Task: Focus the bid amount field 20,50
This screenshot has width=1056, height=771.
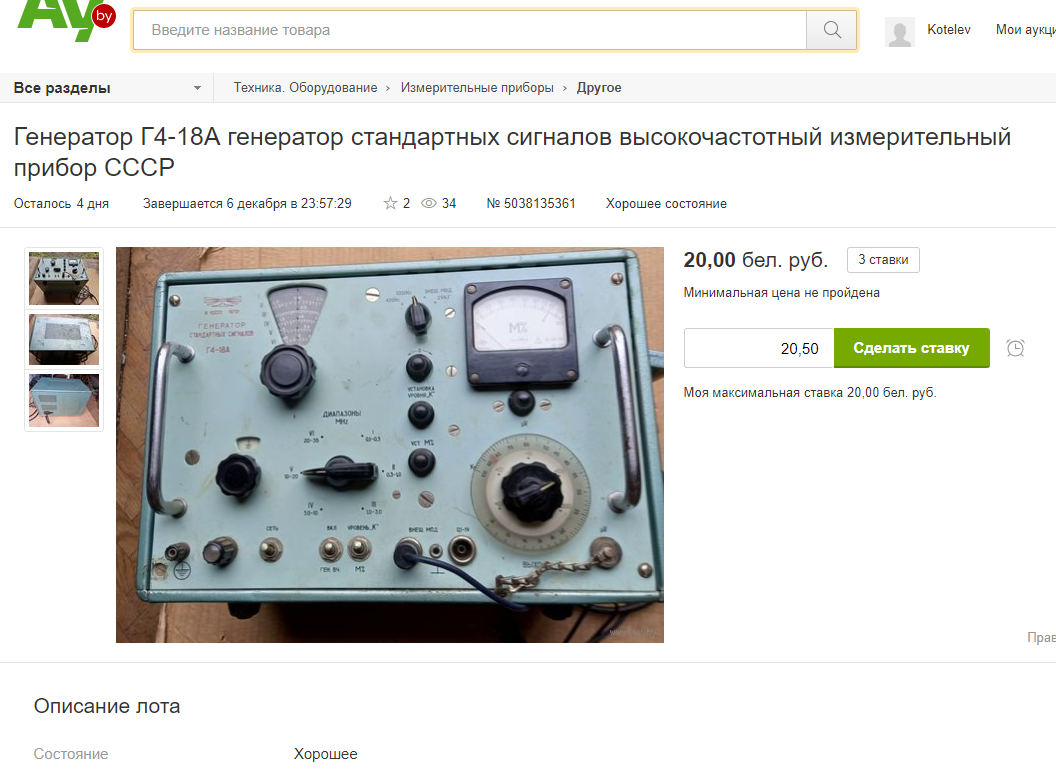Action: (x=759, y=348)
